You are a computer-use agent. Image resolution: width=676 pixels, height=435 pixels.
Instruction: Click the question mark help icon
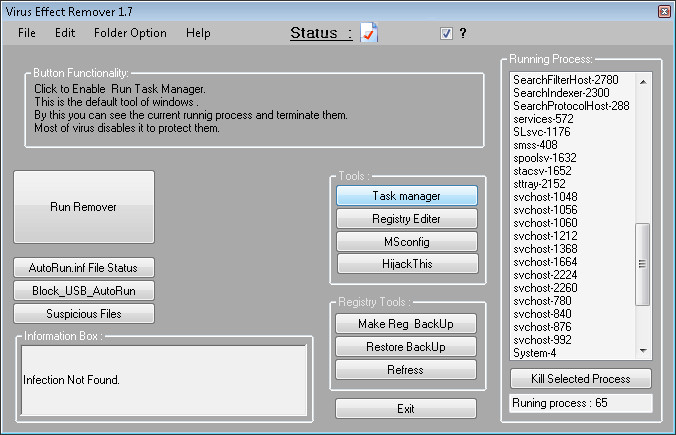click(x=463, y=33)
